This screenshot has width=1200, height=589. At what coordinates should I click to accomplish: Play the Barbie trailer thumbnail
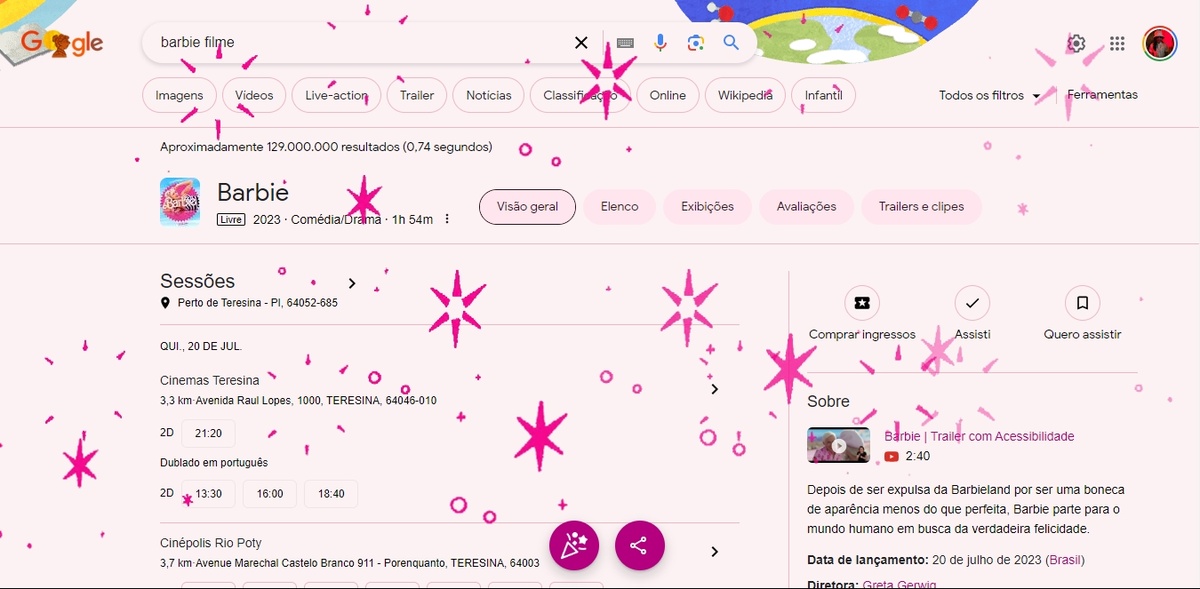pos(838,445)
